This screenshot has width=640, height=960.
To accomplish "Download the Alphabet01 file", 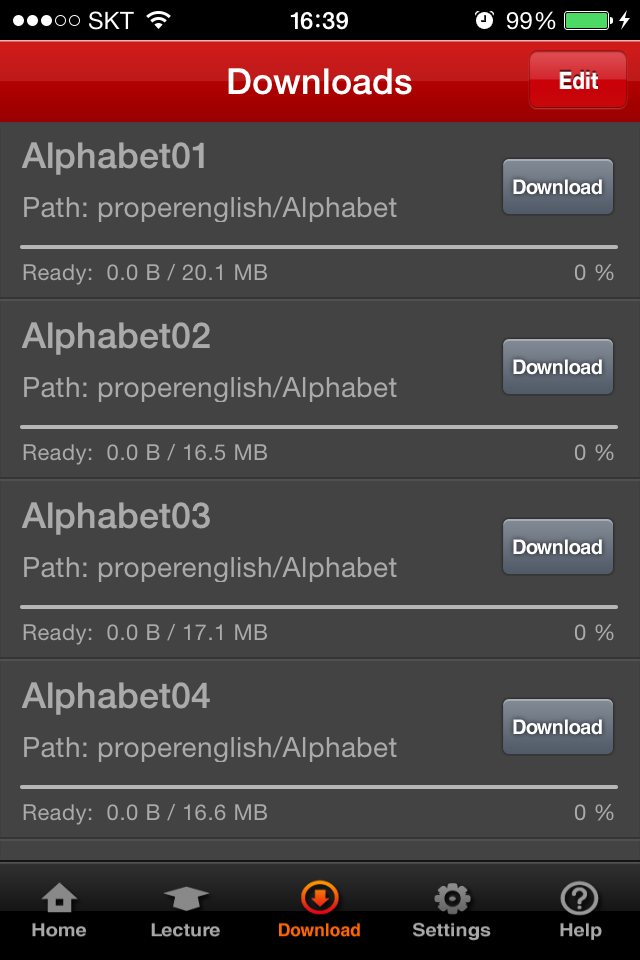I will tap(557, 187).
